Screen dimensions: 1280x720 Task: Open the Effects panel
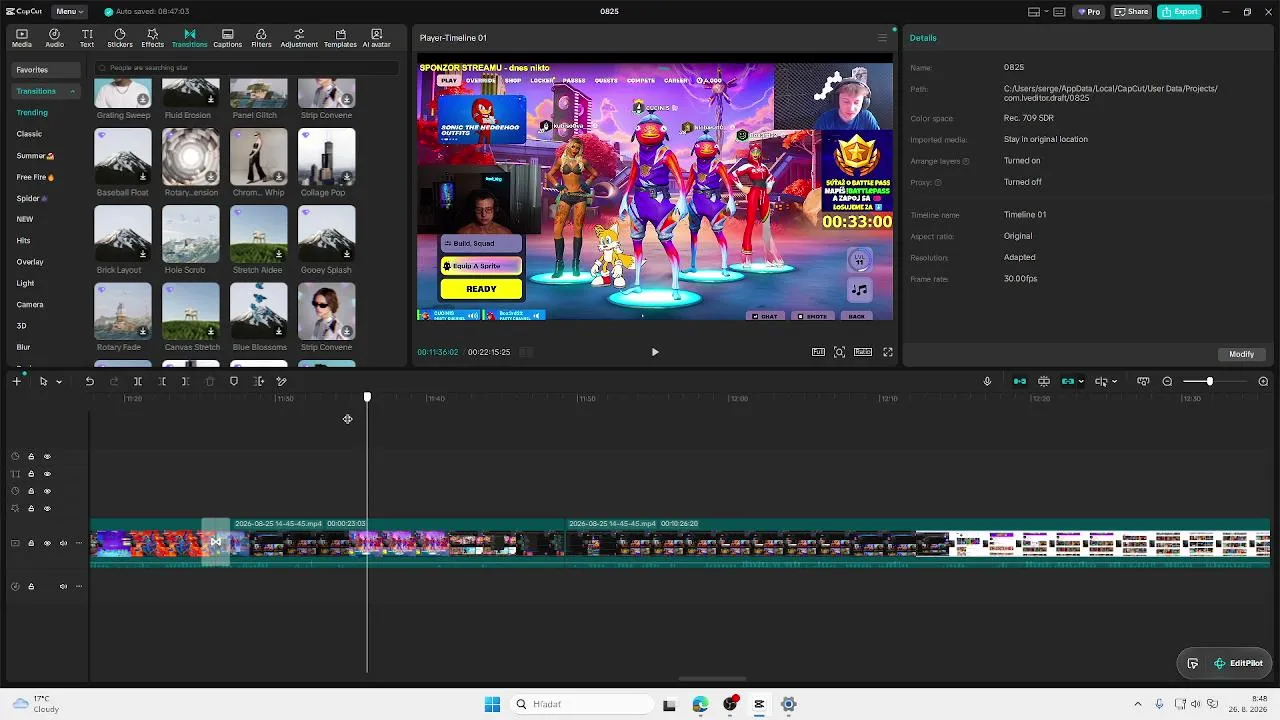[x=152, y=38]
